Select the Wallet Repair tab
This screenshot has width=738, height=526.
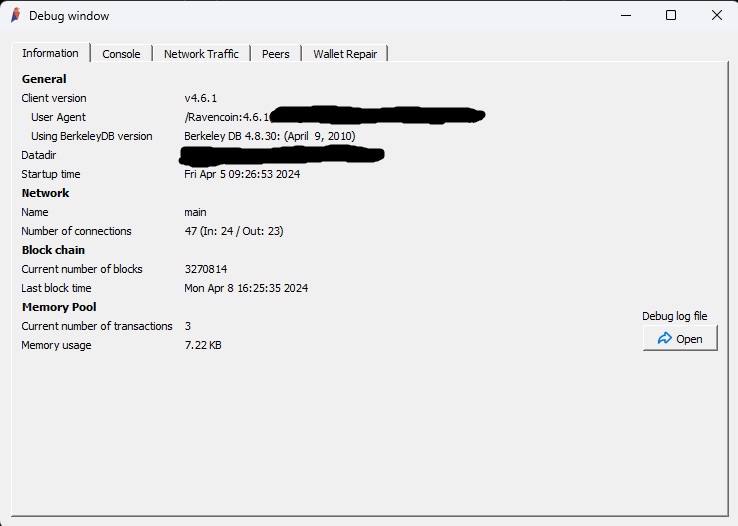(x=345, y=54)
